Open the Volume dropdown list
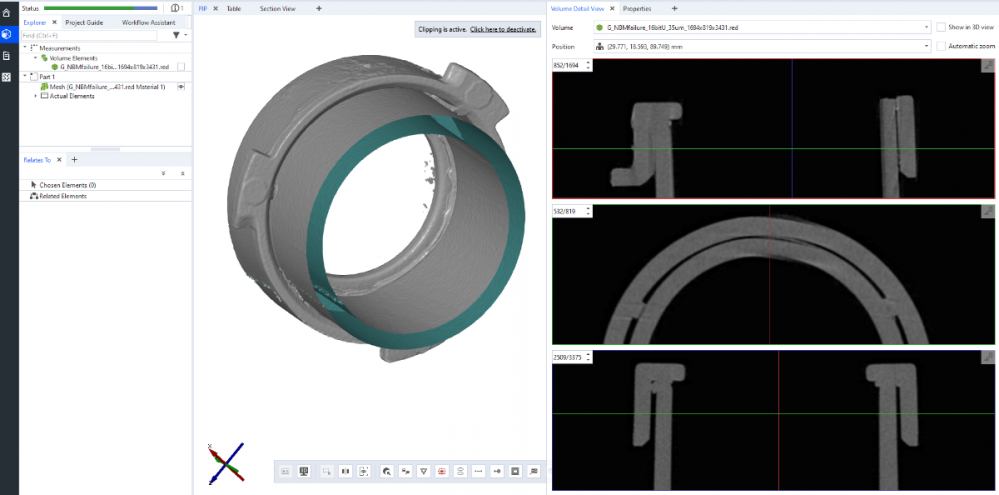Screen dimensions: 999x495 click(x=927, y=27)
